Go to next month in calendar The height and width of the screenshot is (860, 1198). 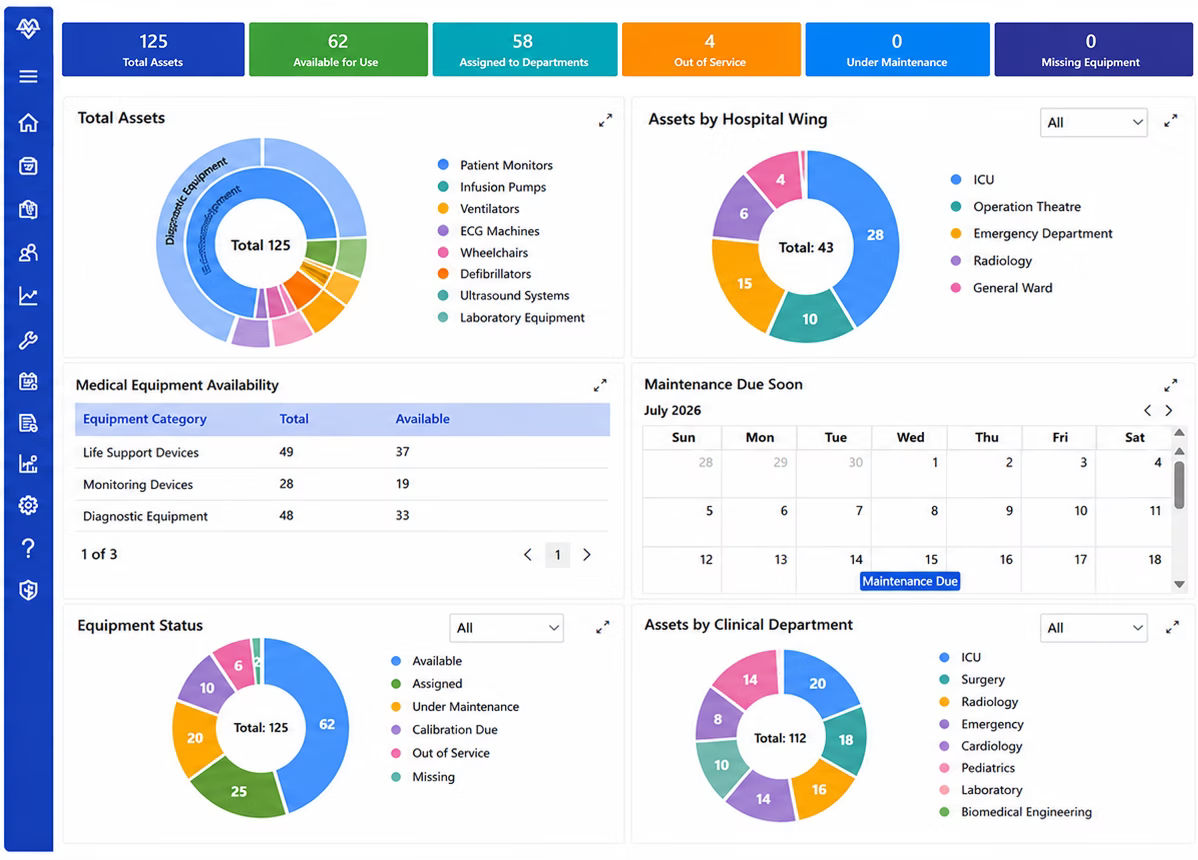(1169, 411)
